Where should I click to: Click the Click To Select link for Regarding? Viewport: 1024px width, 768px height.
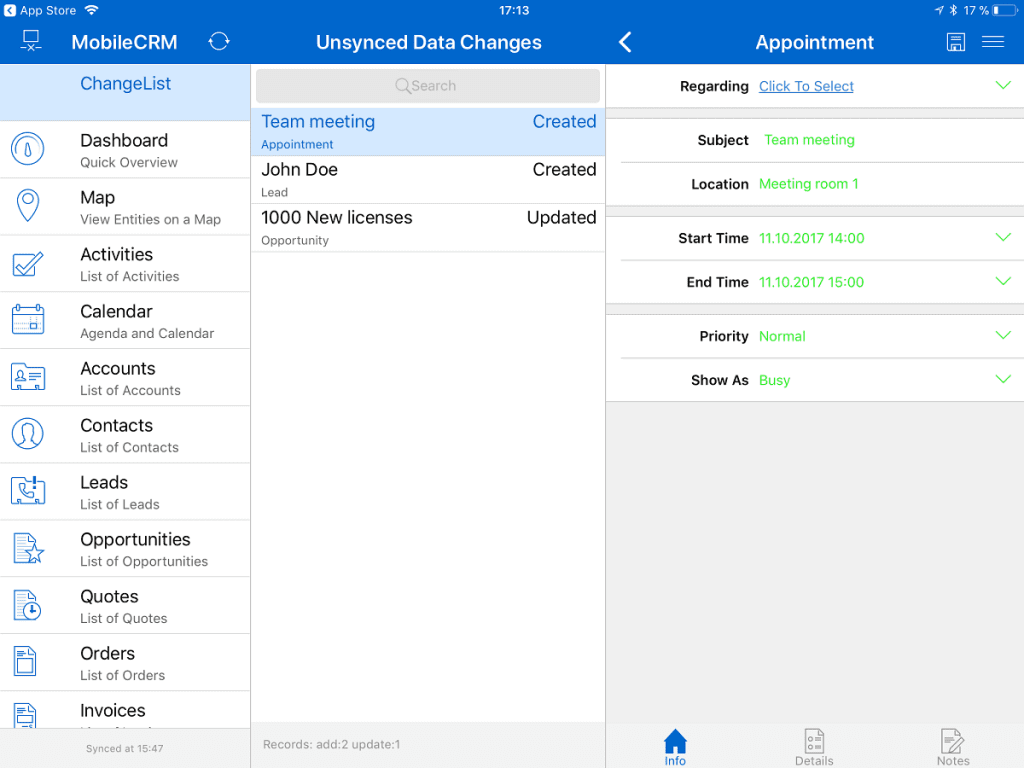pyautogui.click(x=806, y=86)
